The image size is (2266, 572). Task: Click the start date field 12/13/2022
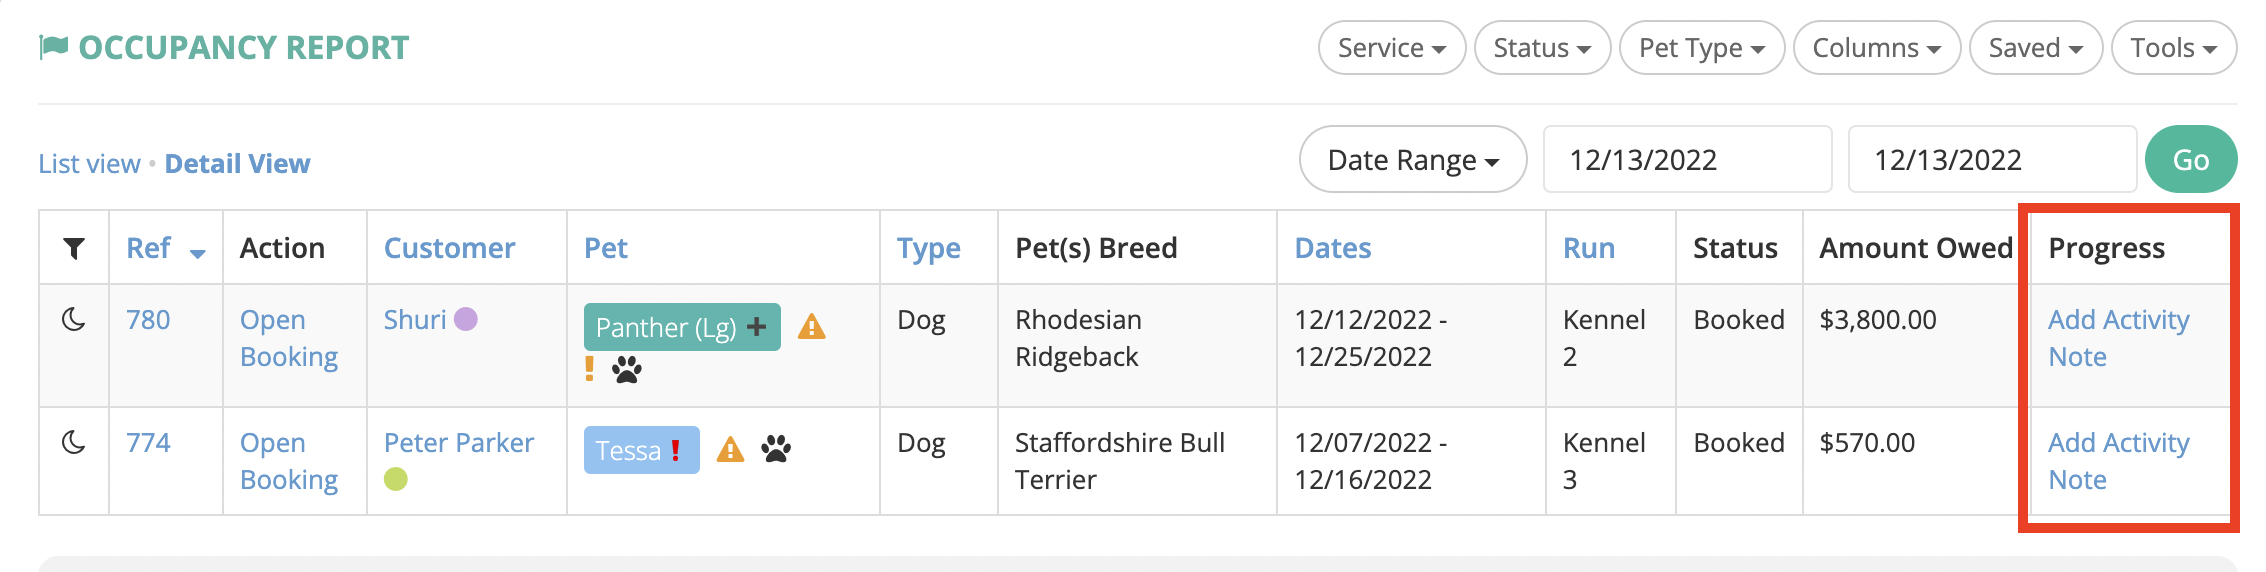tap(1688, 159)
